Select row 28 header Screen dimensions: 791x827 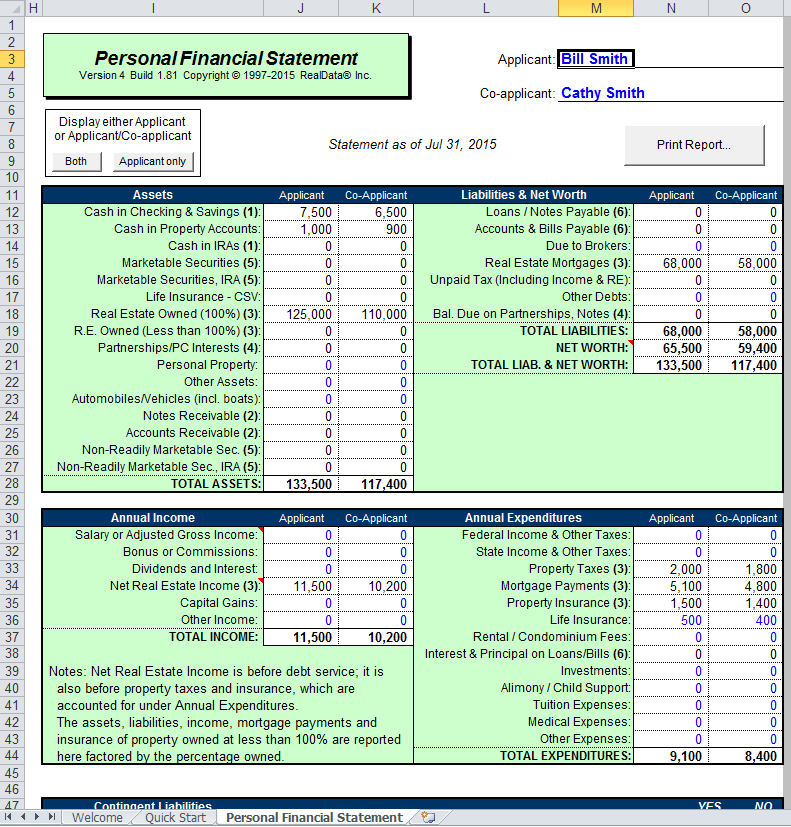pos(12,484)
